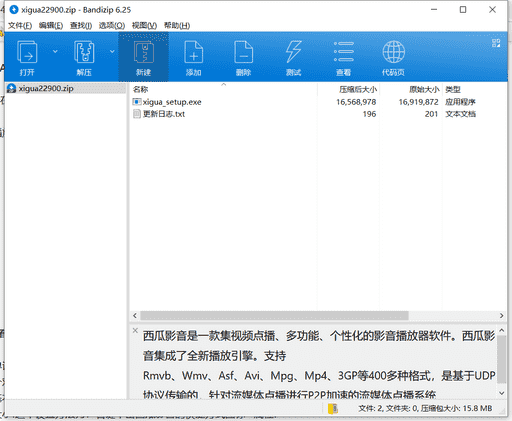Click the toolbar layout grid icon
Screen dimensions: 512x421
tap(496, 43)
